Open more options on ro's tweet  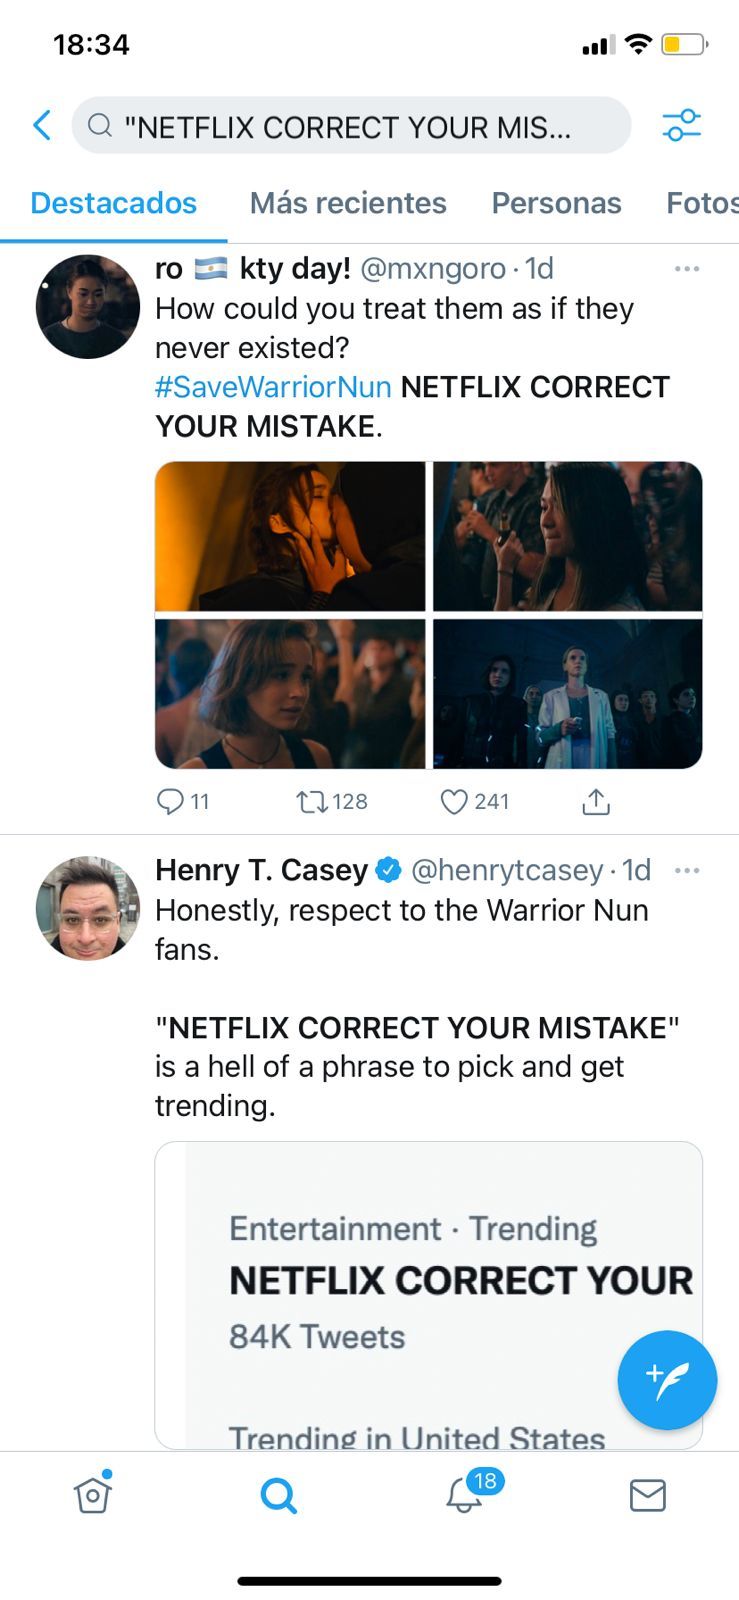[687, 269]
